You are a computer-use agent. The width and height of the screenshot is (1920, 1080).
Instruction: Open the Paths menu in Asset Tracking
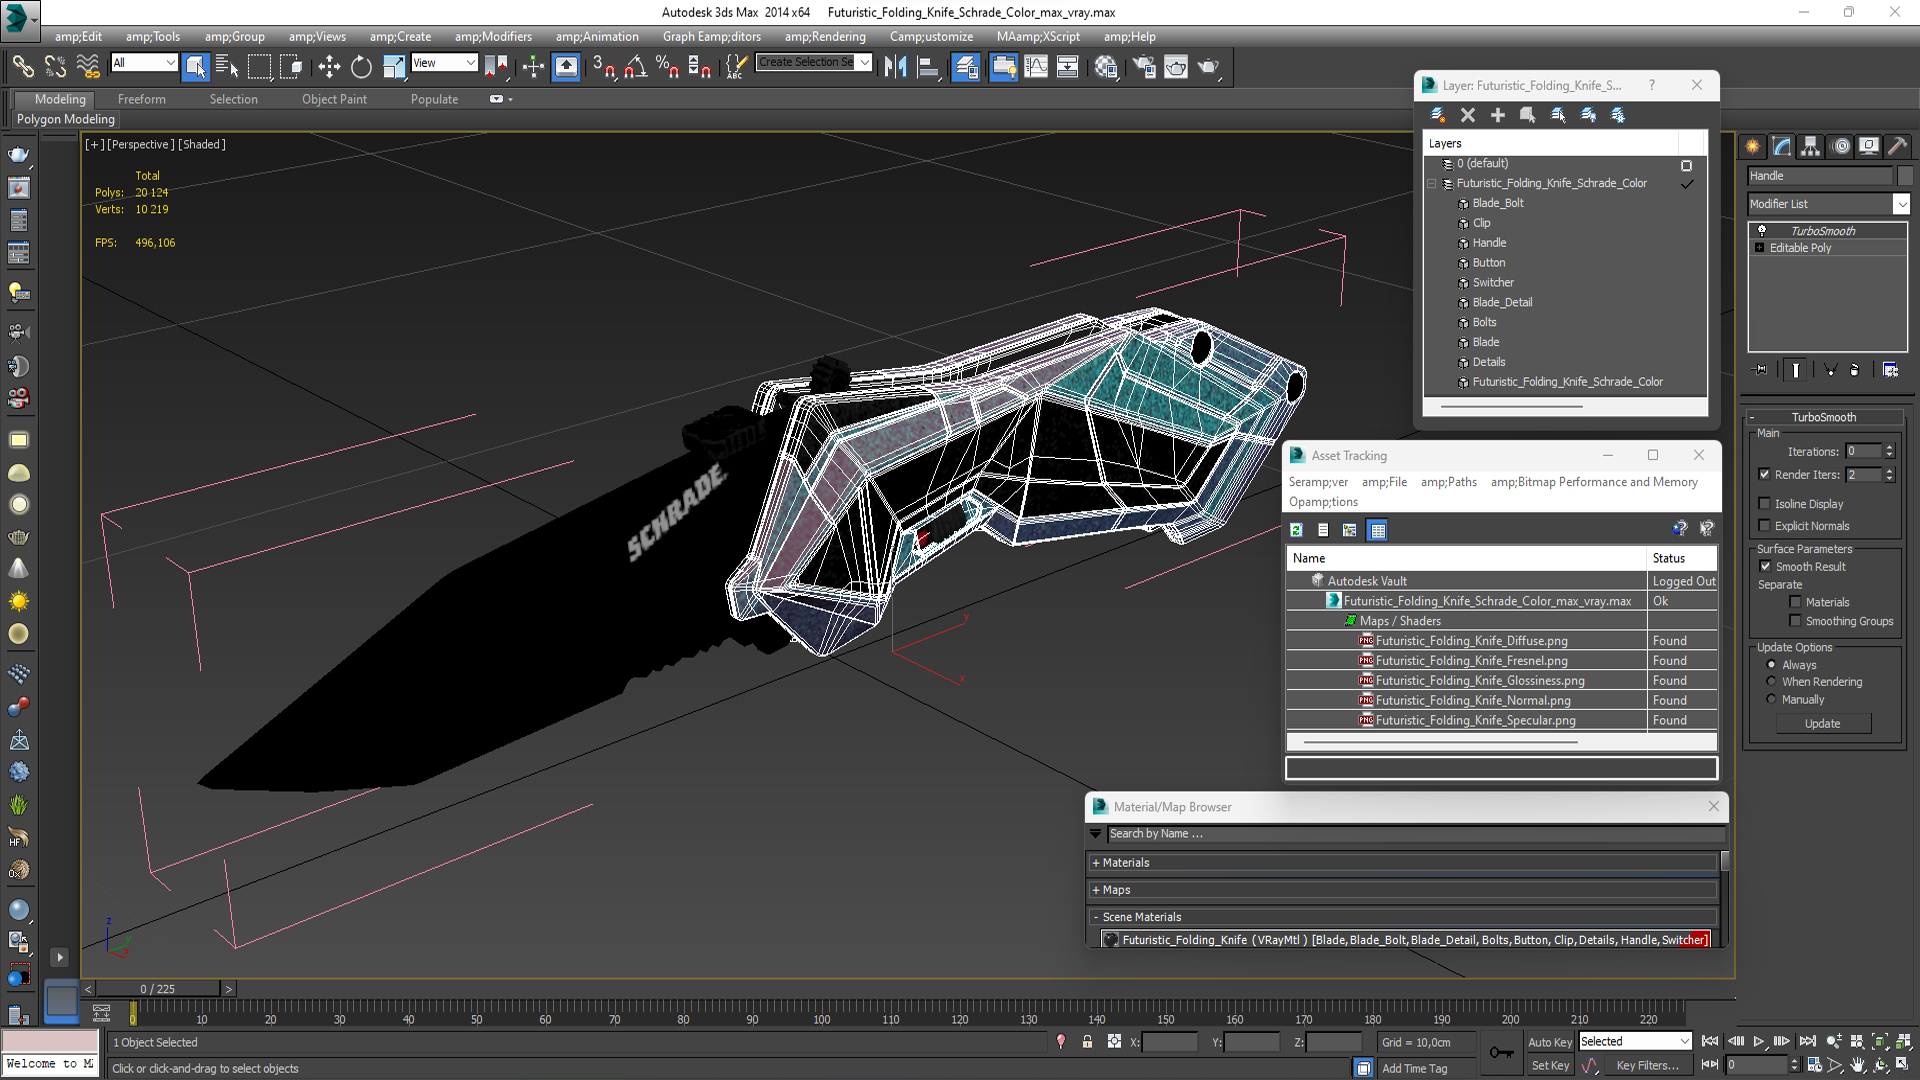tap(1448, 482)
